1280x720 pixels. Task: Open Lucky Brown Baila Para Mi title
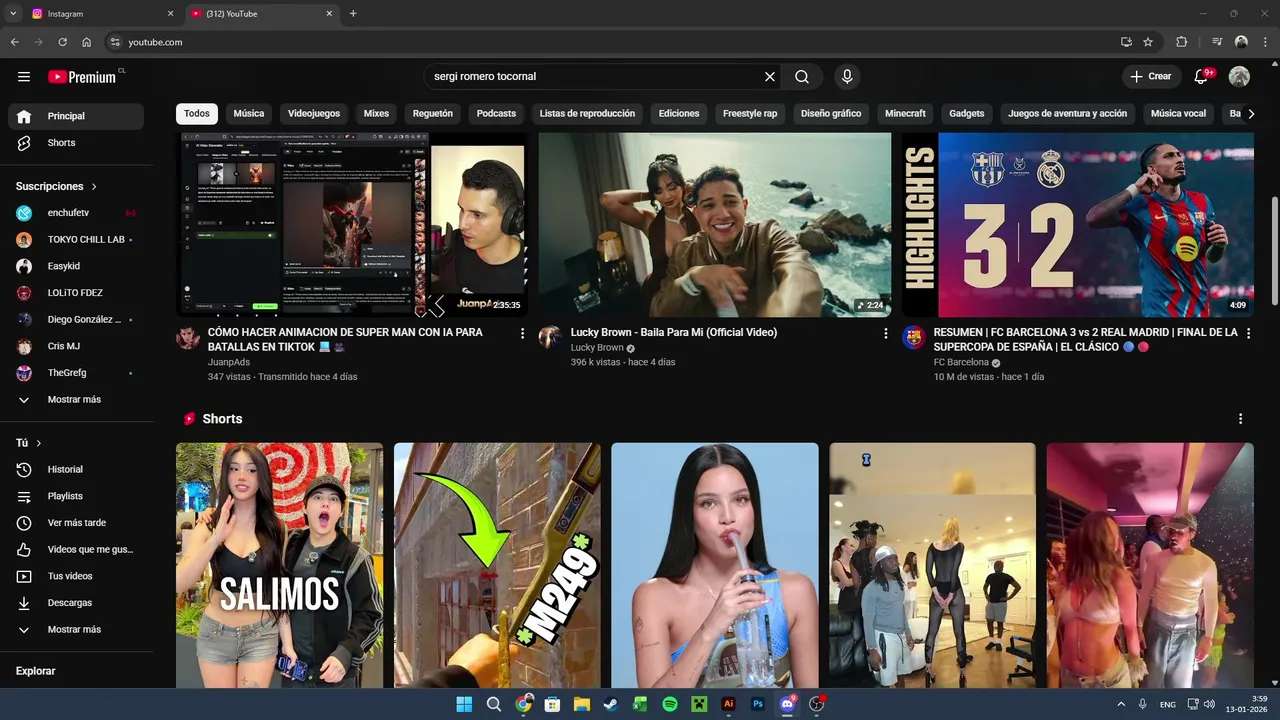click(x=674, y=332)
